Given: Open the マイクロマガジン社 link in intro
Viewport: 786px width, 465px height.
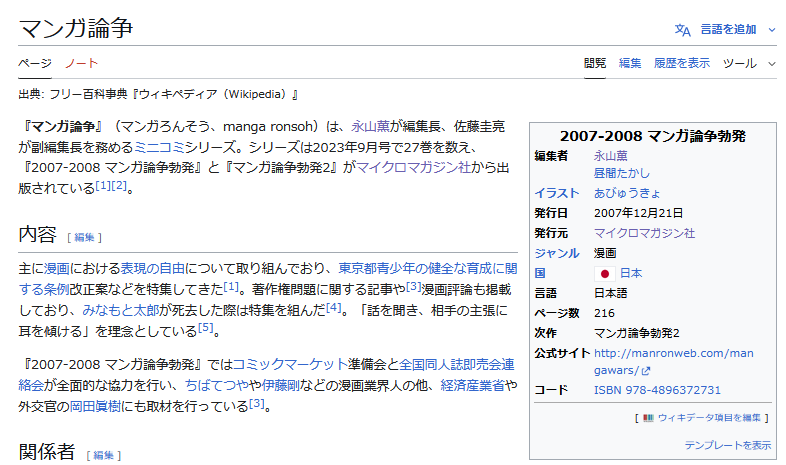Looking at the screenshot, I should [413, 167].
